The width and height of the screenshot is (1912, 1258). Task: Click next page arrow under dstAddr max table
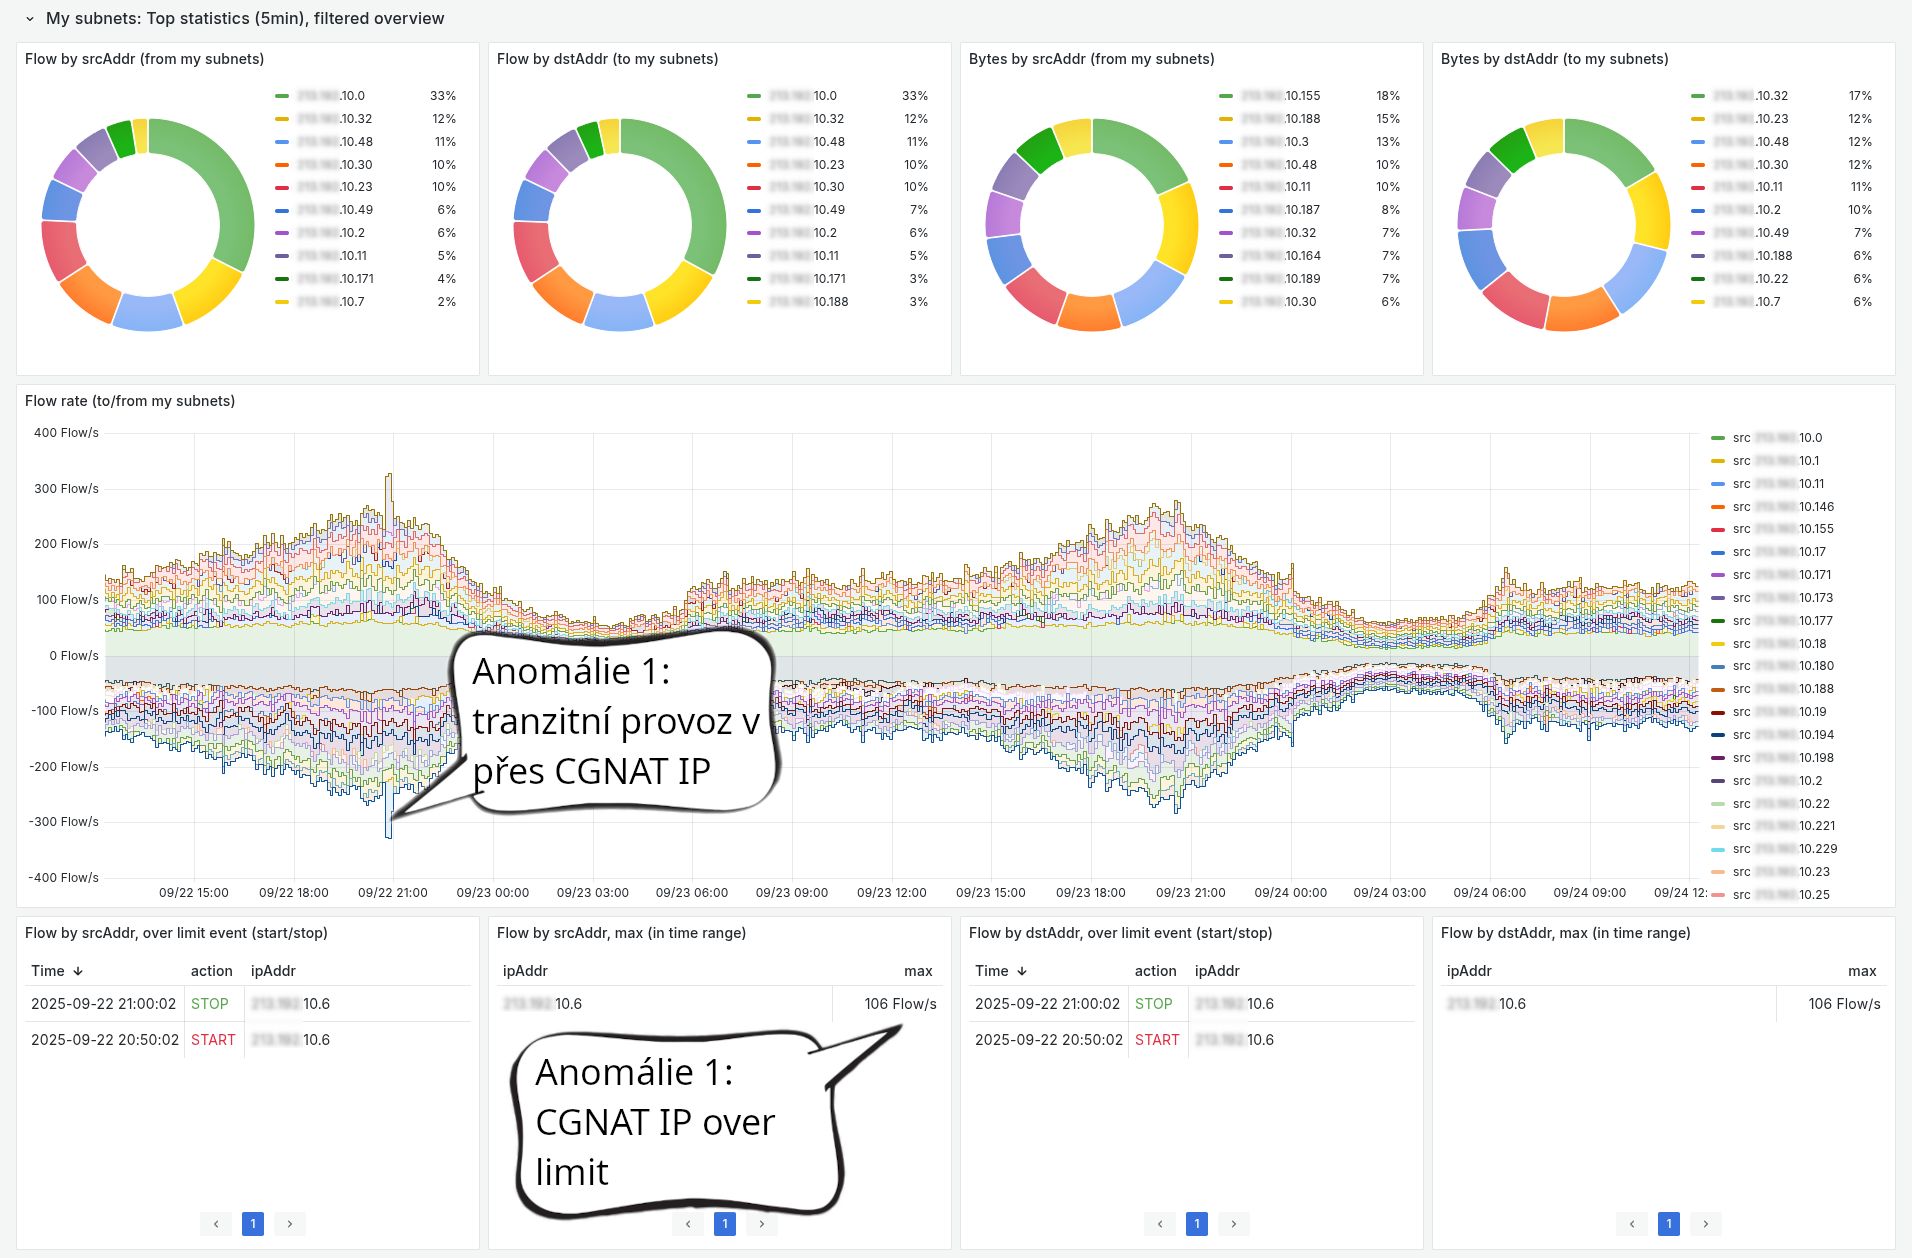1705,1223
